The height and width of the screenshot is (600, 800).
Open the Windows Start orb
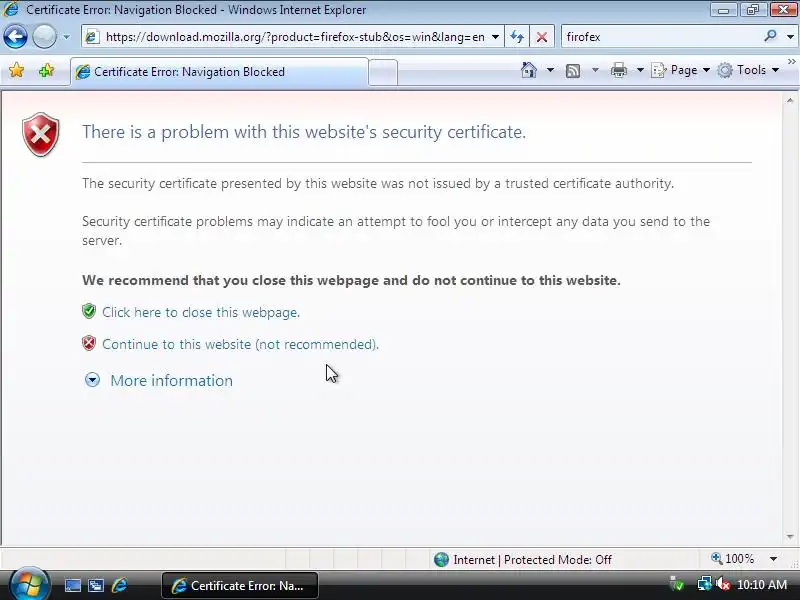pos(29,584)
